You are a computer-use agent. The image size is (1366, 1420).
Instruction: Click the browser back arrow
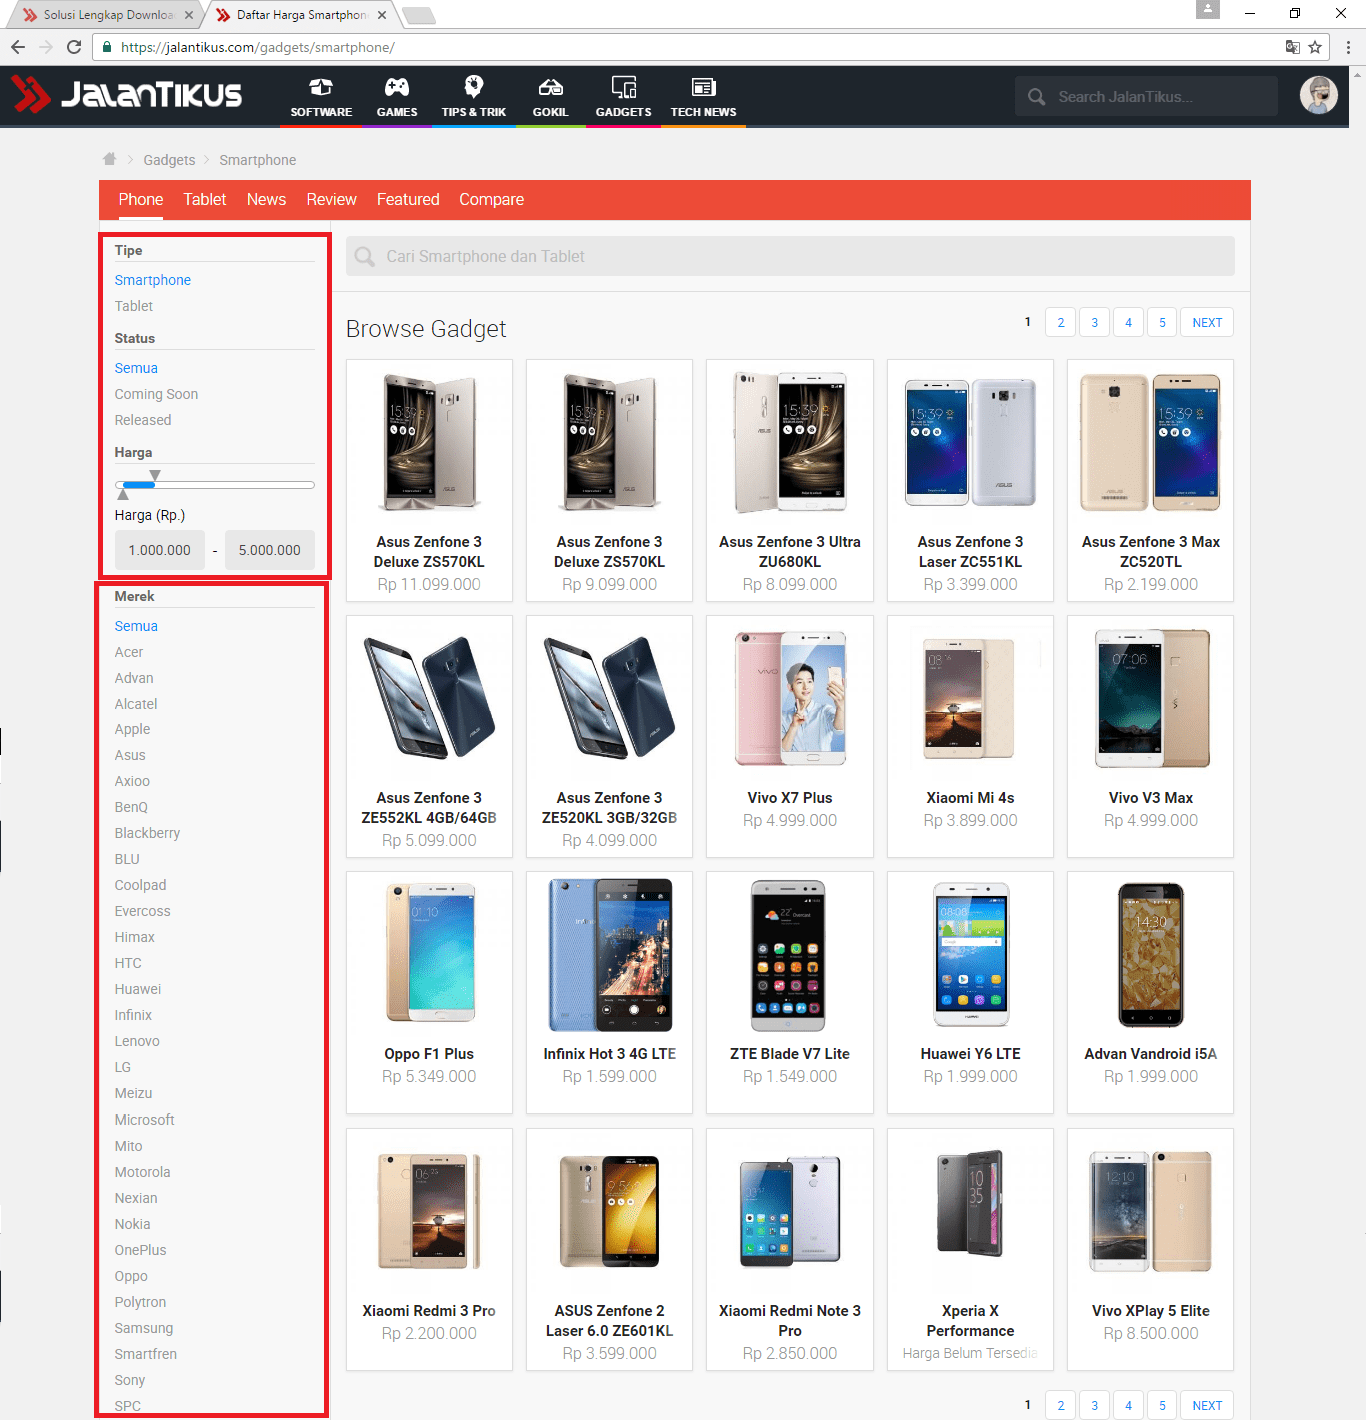pyautogui.click(x=18, y=47)
